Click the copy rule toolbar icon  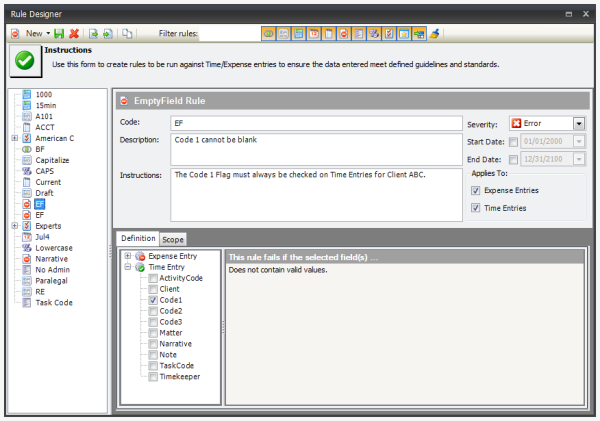(127, 34)
